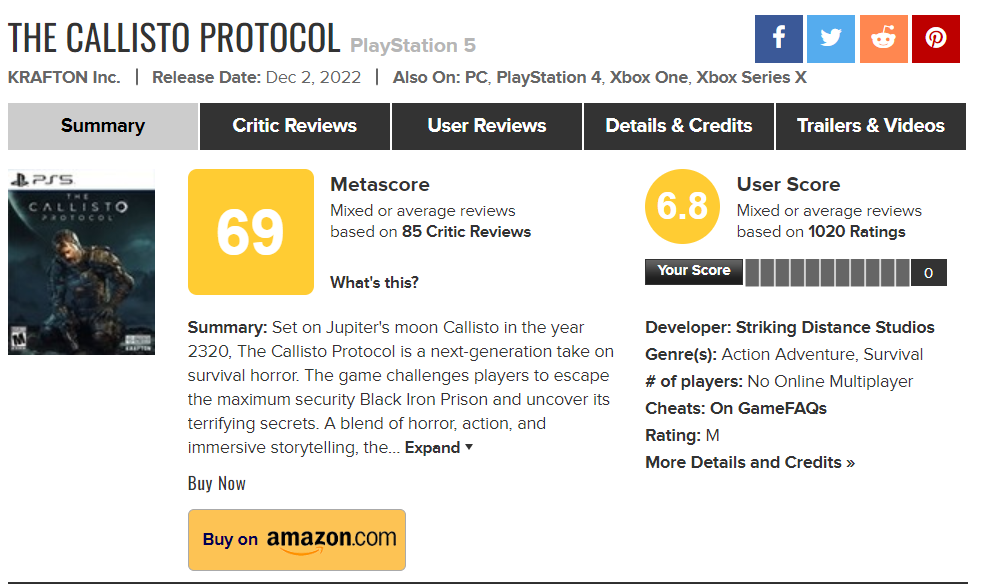This screenshot has height=584, width=995.
Task: Switch to the Critic Reviews tab
Action: point(294,126)
